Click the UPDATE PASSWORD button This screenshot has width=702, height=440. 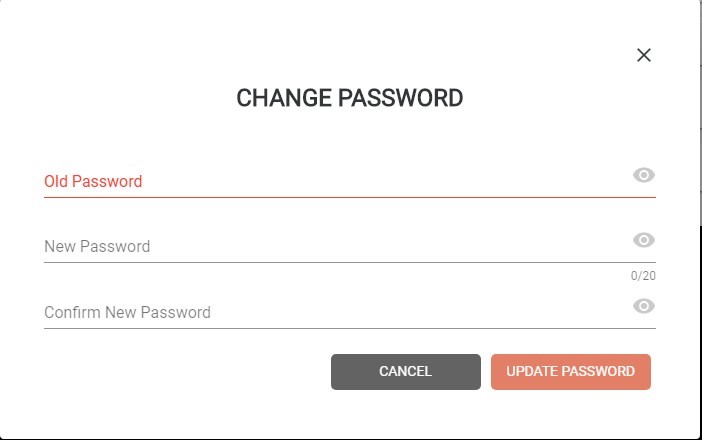coord(570,372)
